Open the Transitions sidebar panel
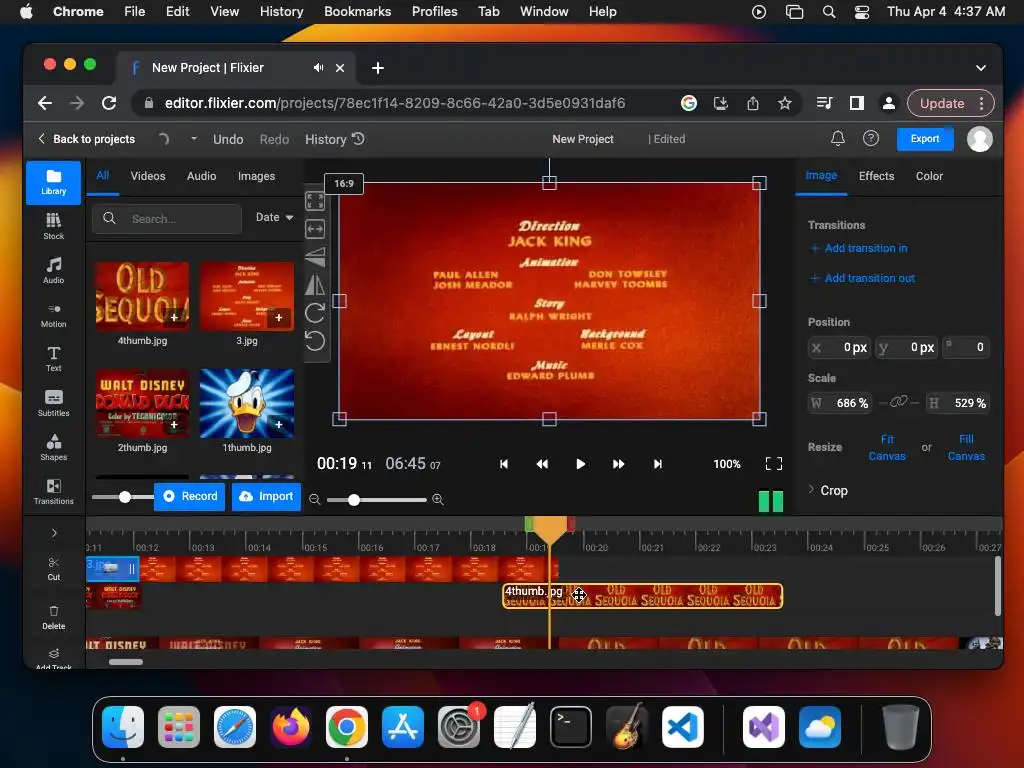 tap(54, 491)
